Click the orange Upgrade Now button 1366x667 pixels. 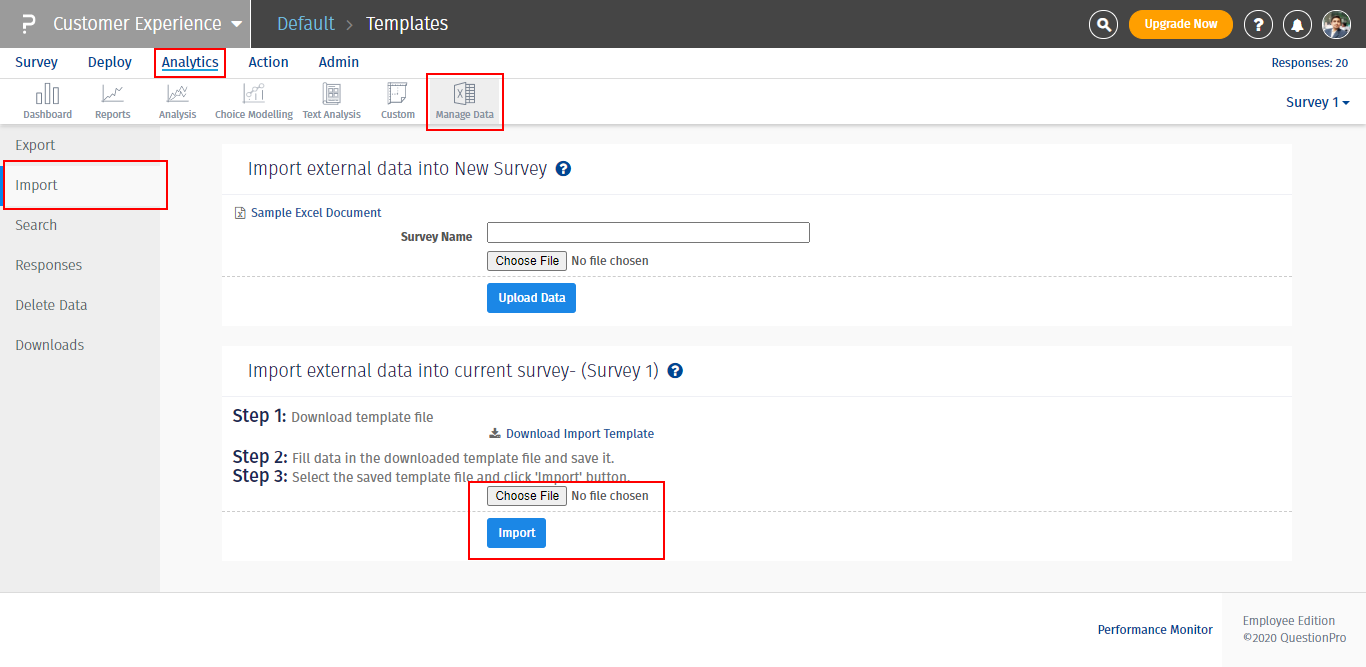1180,24
